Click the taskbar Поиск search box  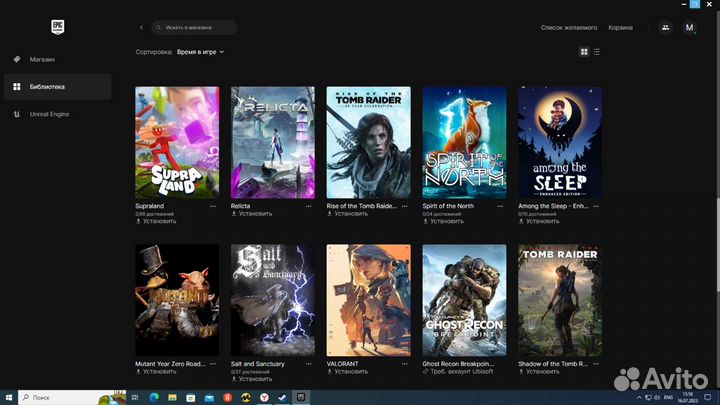pos(72,397)
